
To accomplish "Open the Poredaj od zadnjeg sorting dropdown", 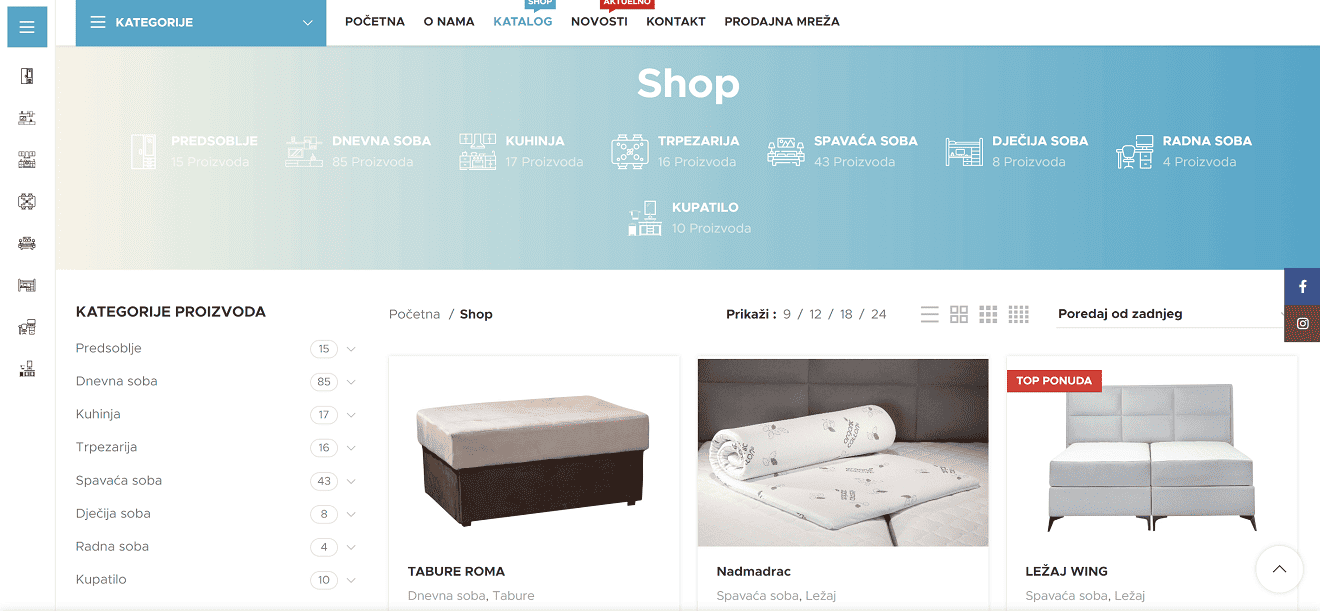I will (x=1170, y=314).
